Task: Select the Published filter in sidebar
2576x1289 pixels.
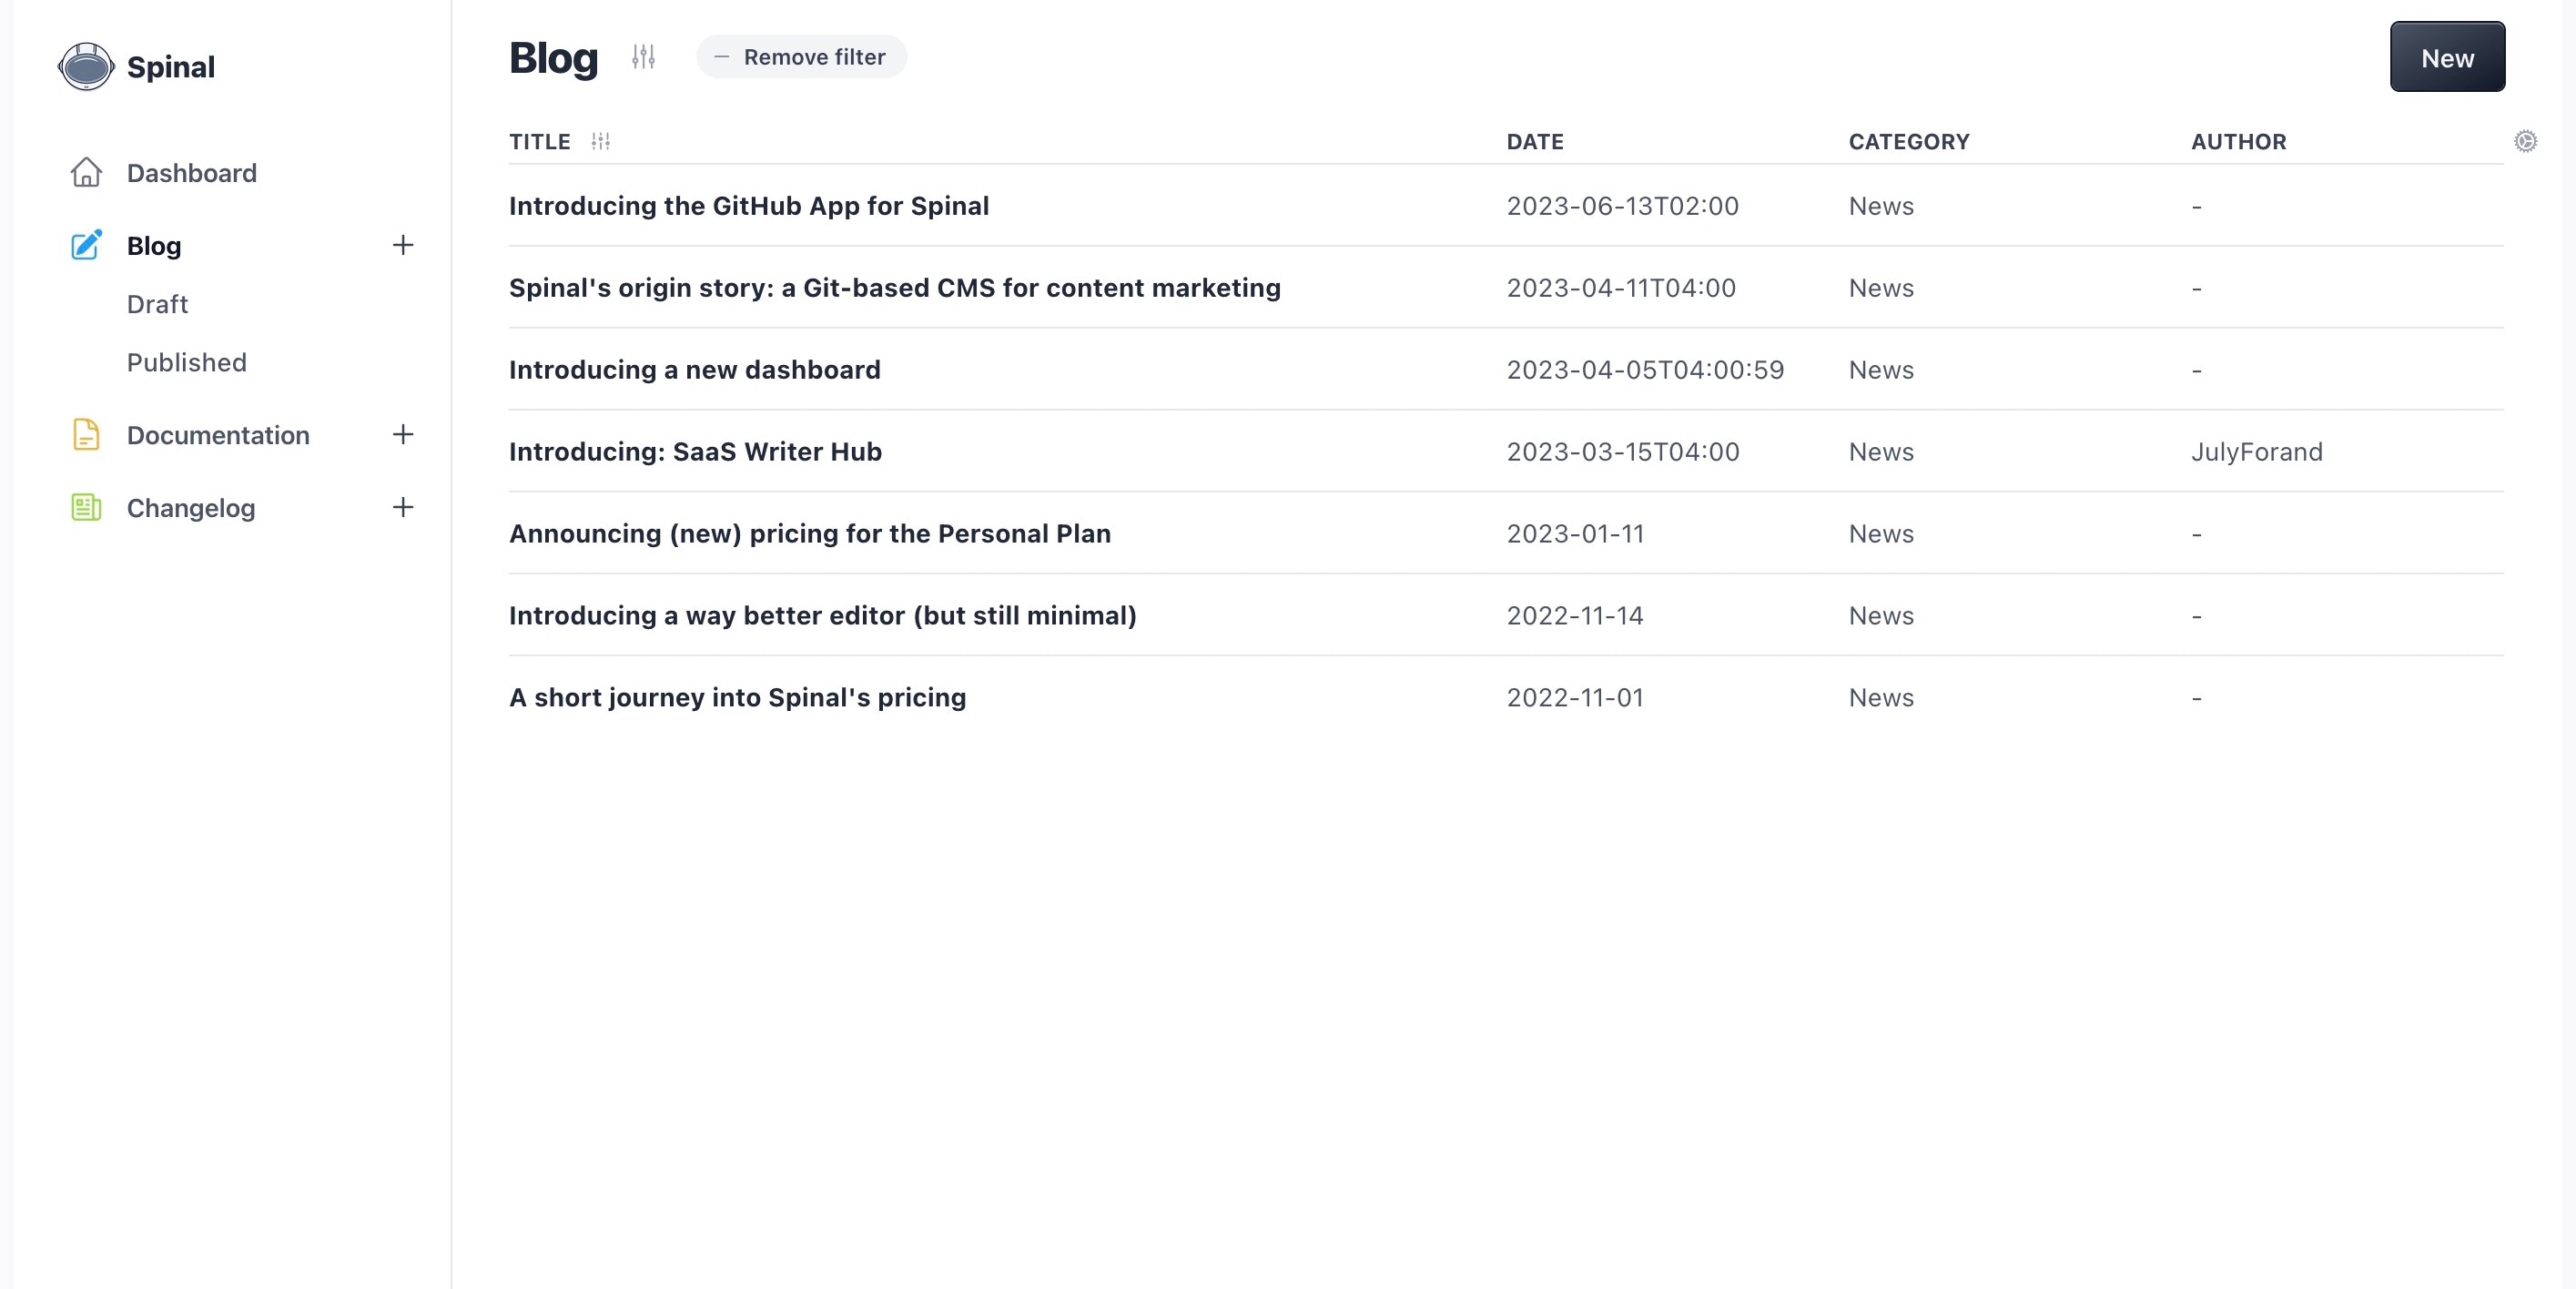Action: pos(186,362)
